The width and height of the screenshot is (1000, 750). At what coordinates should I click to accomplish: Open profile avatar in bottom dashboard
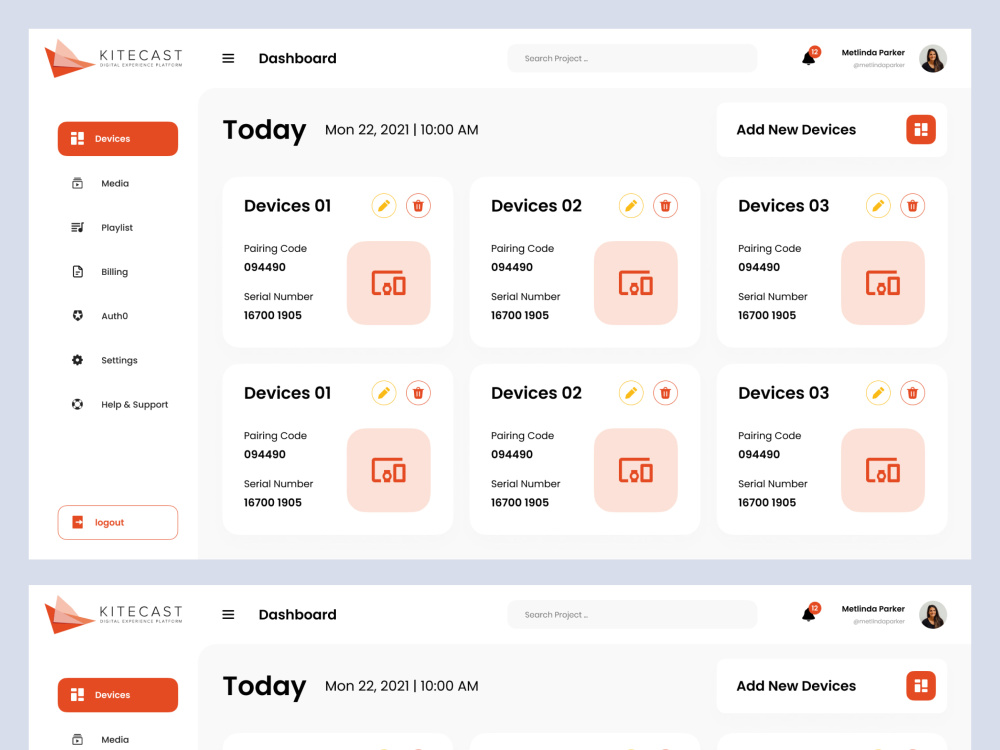tap(932, 615)
